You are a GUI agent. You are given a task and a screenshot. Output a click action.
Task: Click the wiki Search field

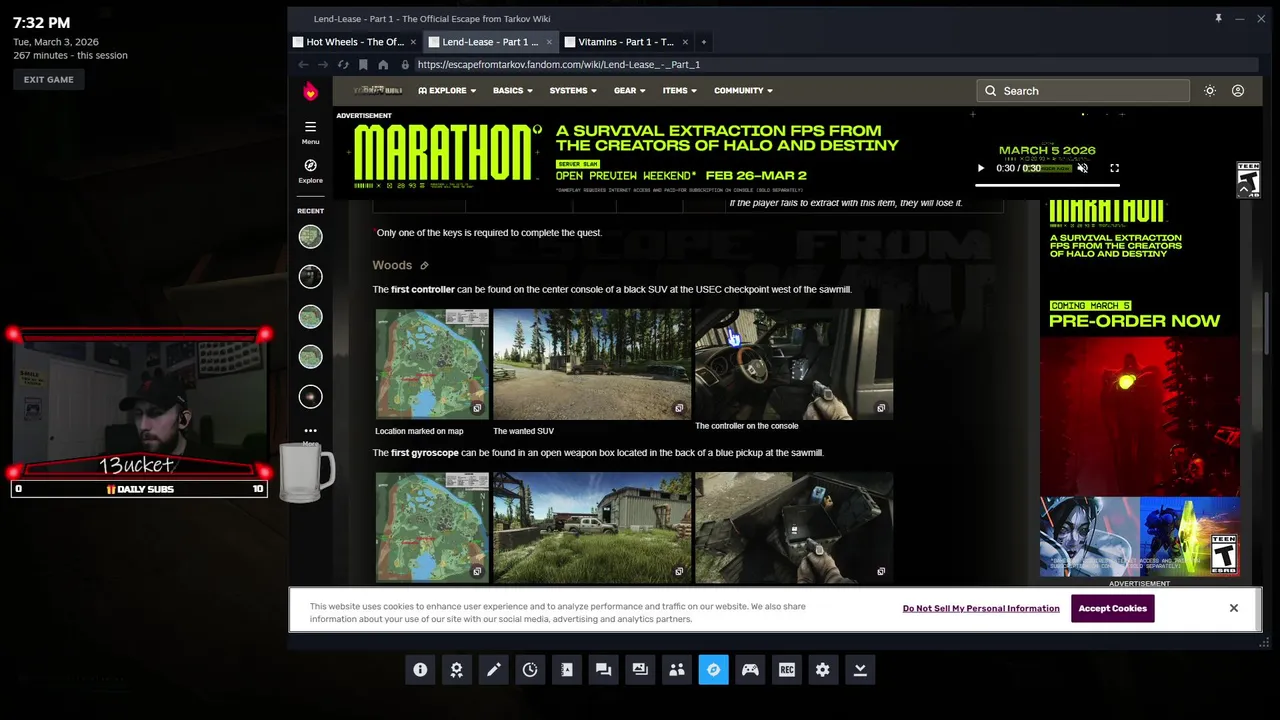pos(1084,91)
